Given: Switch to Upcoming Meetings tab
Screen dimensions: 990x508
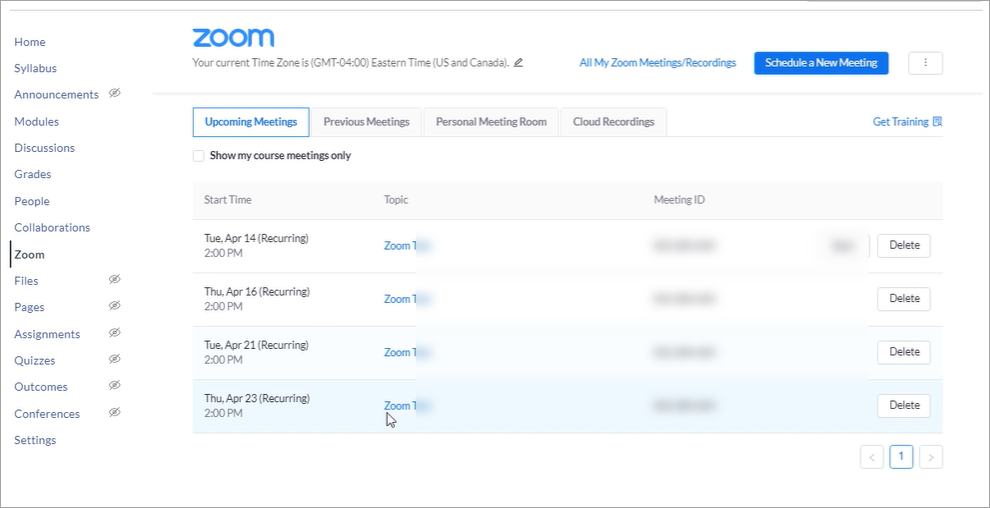Looking at the screenshot, I should [251, 122].
